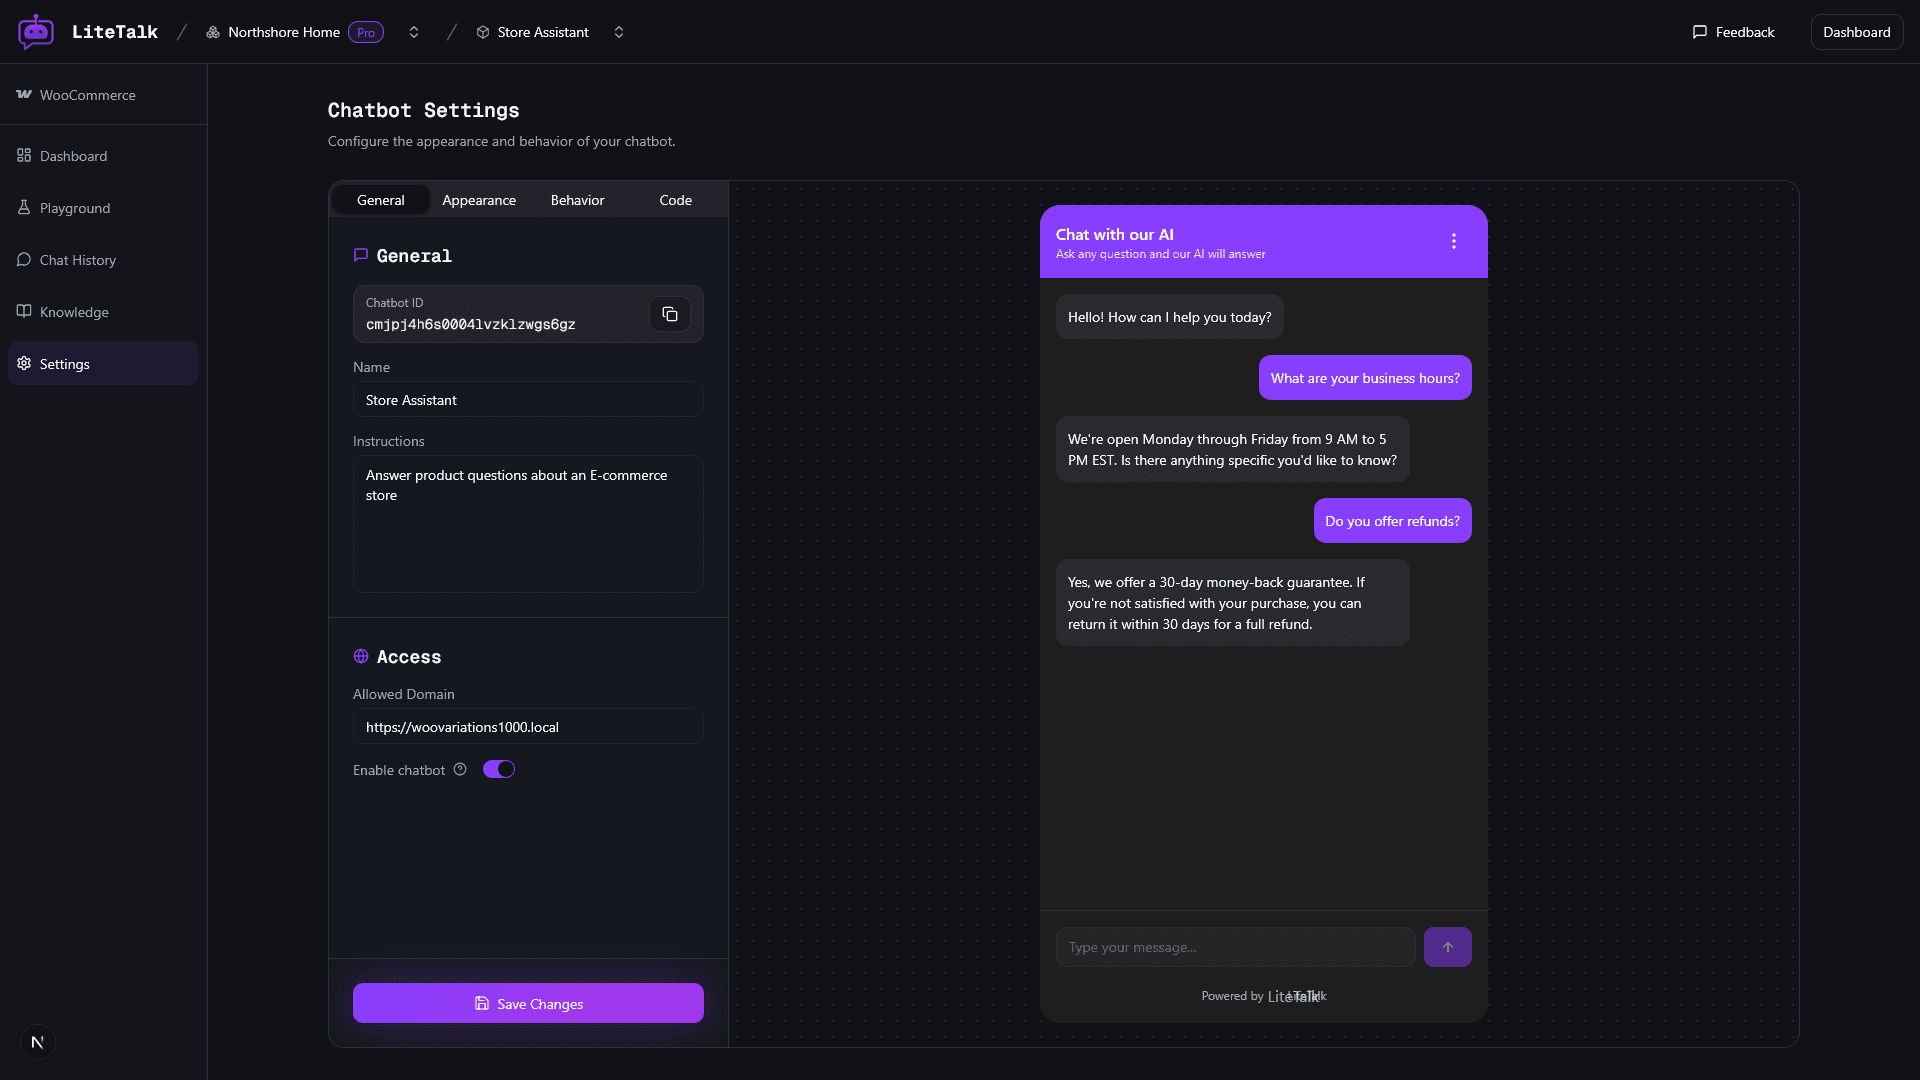Screen dimensions: 1920x1080
Task: Open the chat widget options menu
Action: (x=1452, y=240)
